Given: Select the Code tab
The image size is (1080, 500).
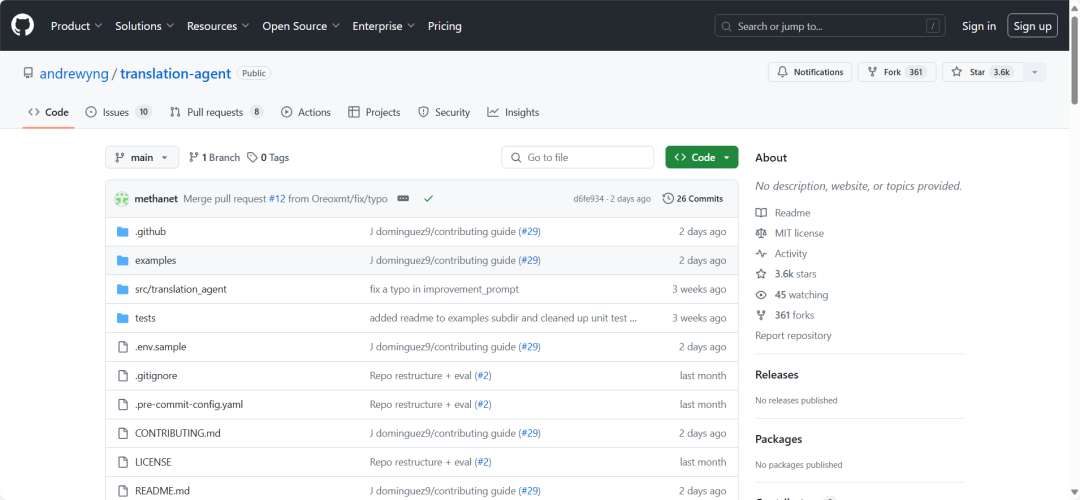Looking at the screenshot, I should [x=48, y=112].
